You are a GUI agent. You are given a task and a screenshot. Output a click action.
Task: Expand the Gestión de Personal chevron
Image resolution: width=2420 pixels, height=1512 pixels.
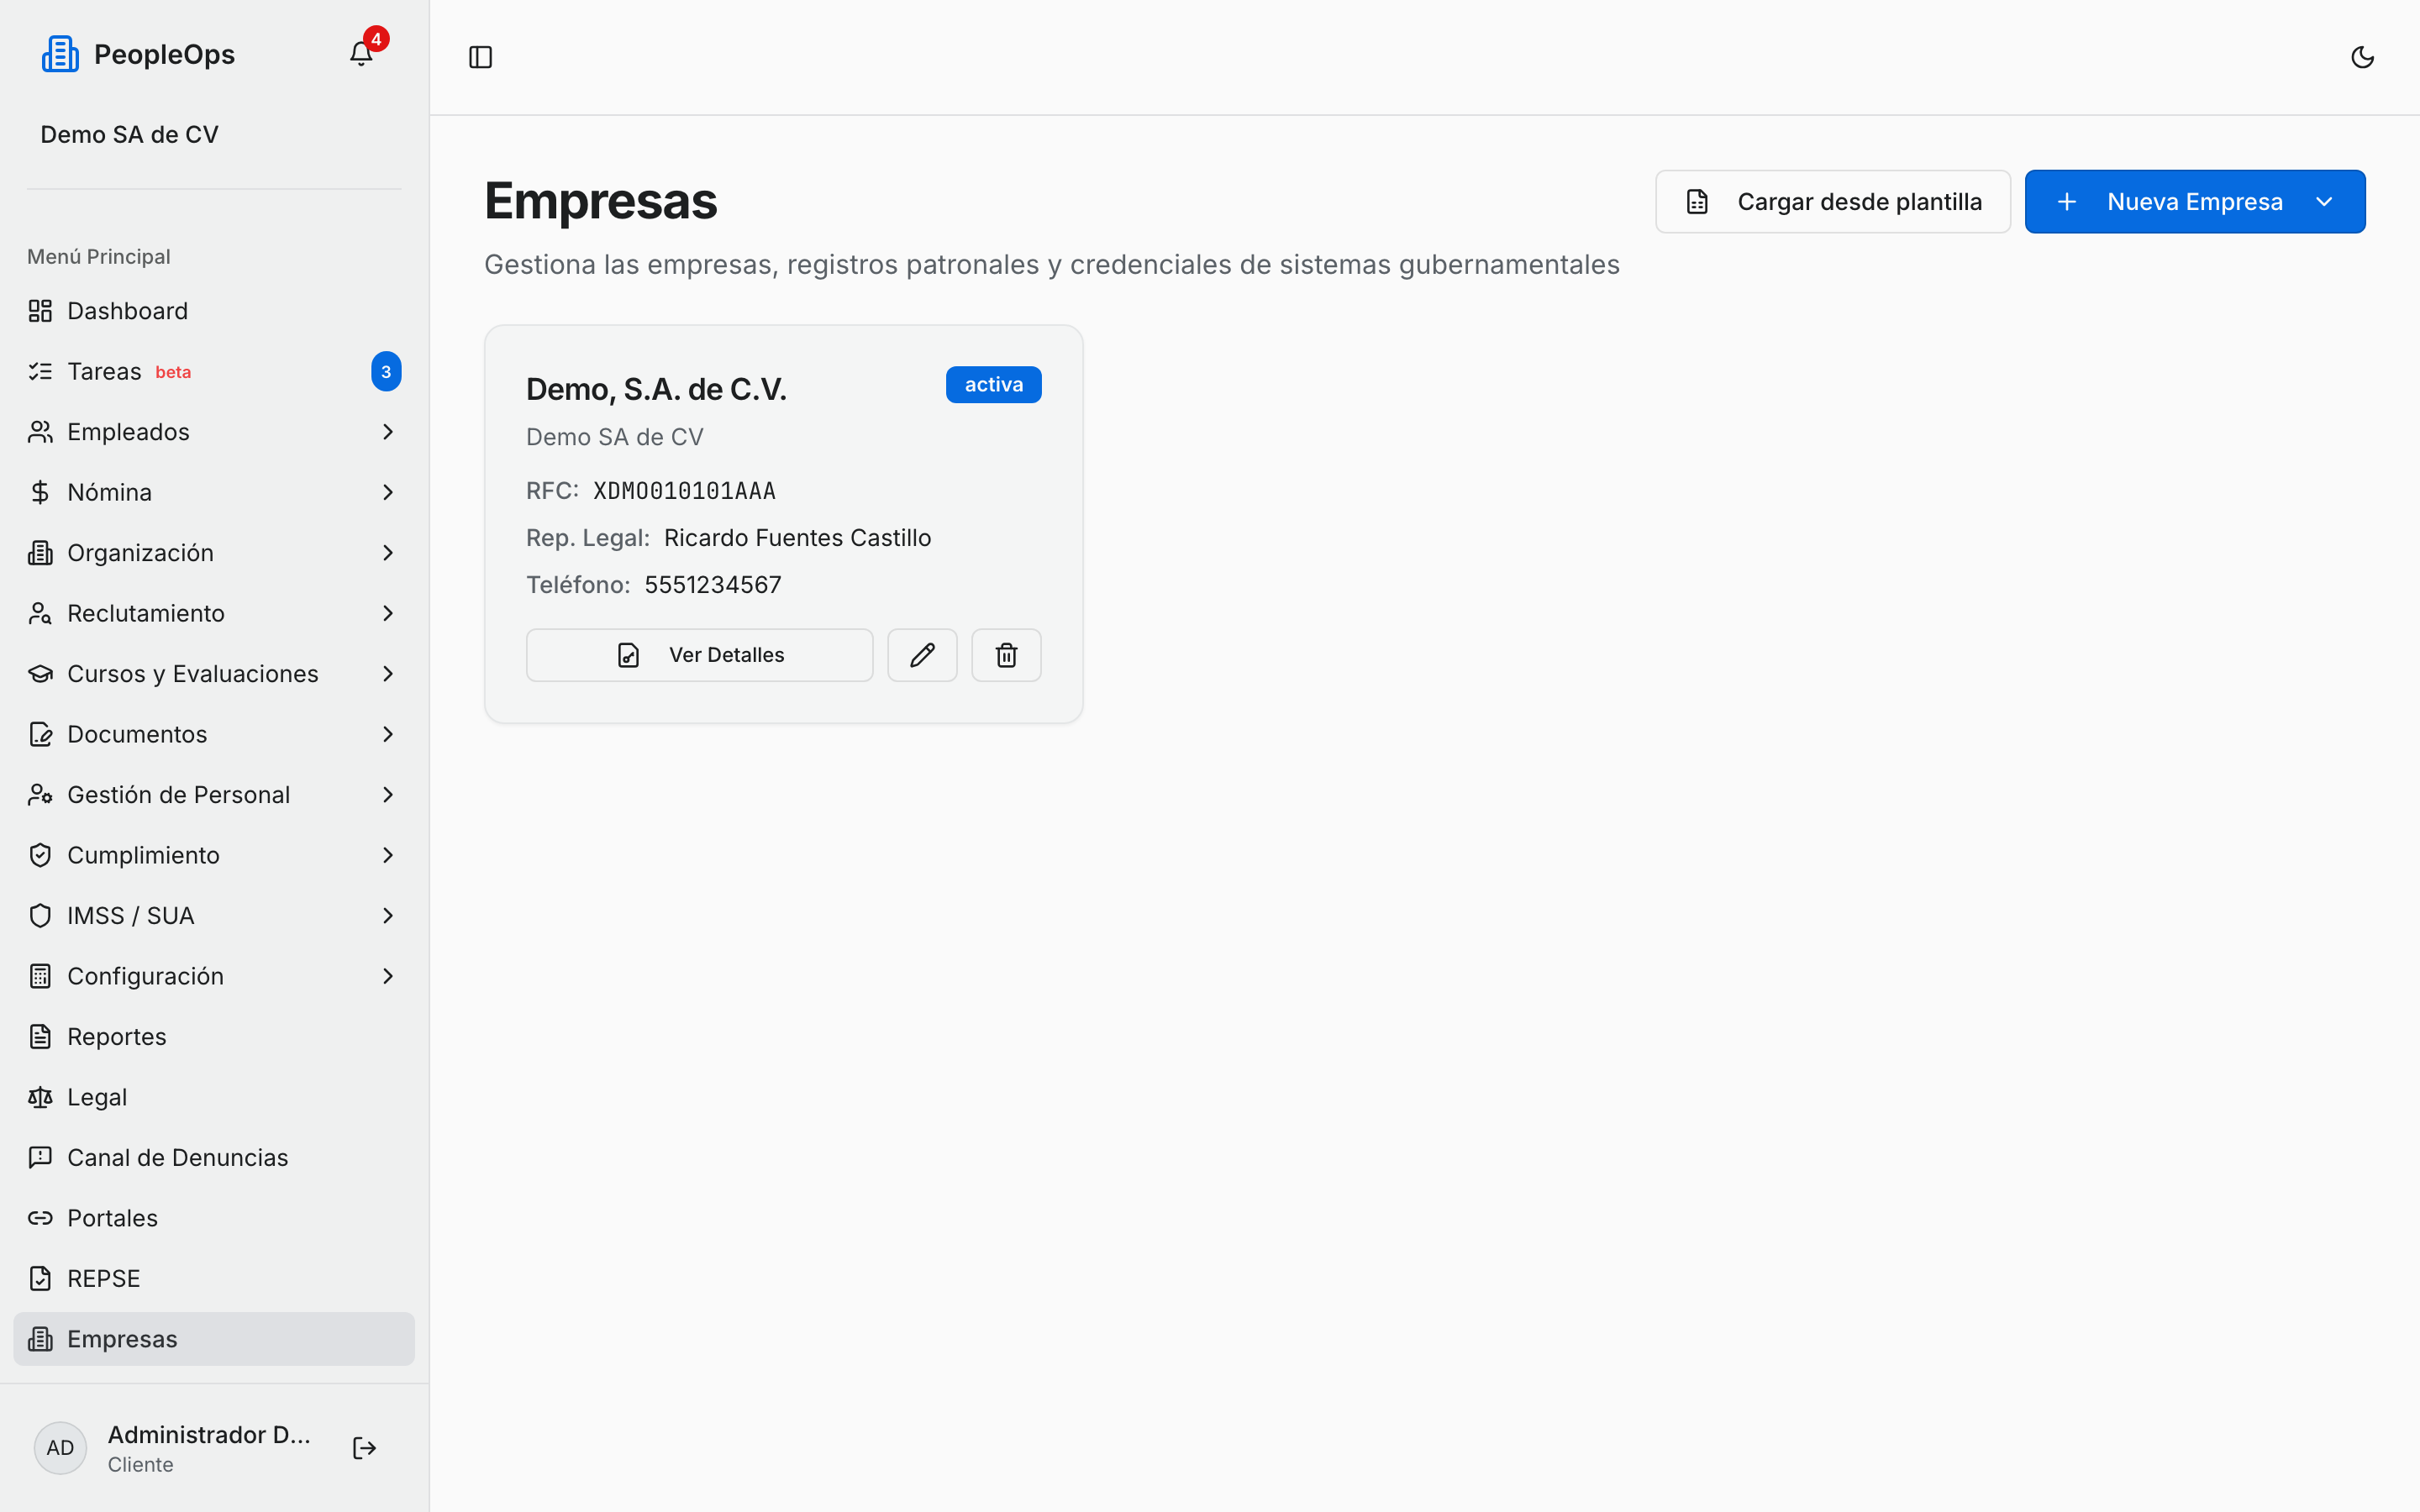(388, 795)
